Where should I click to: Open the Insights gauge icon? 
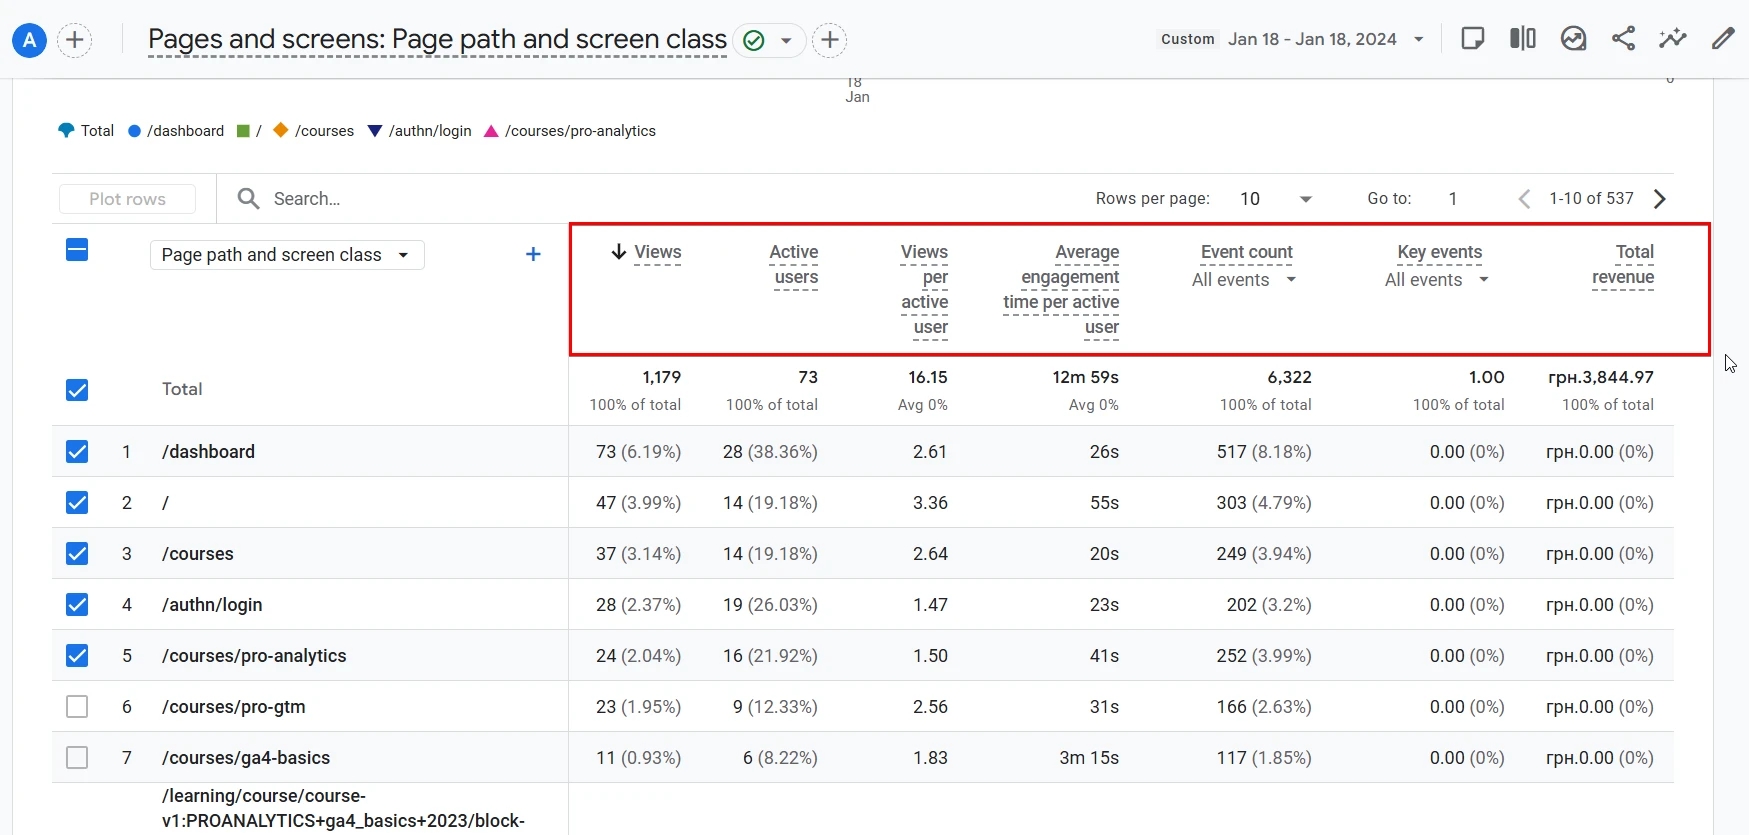1573,39
